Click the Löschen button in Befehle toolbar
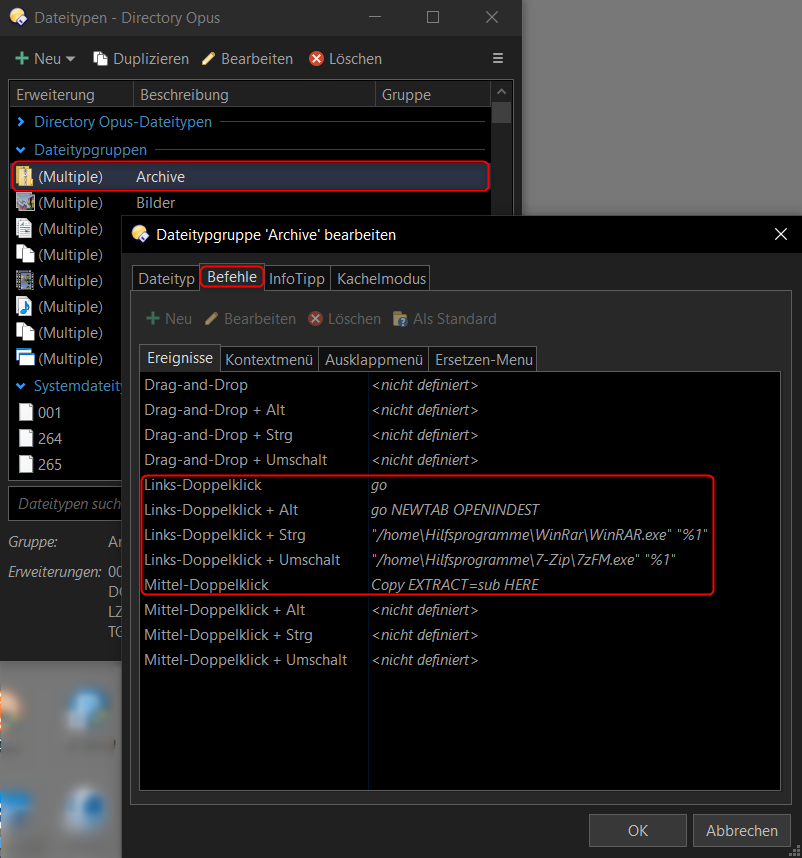Screen dimensions: 802x858 345,318
